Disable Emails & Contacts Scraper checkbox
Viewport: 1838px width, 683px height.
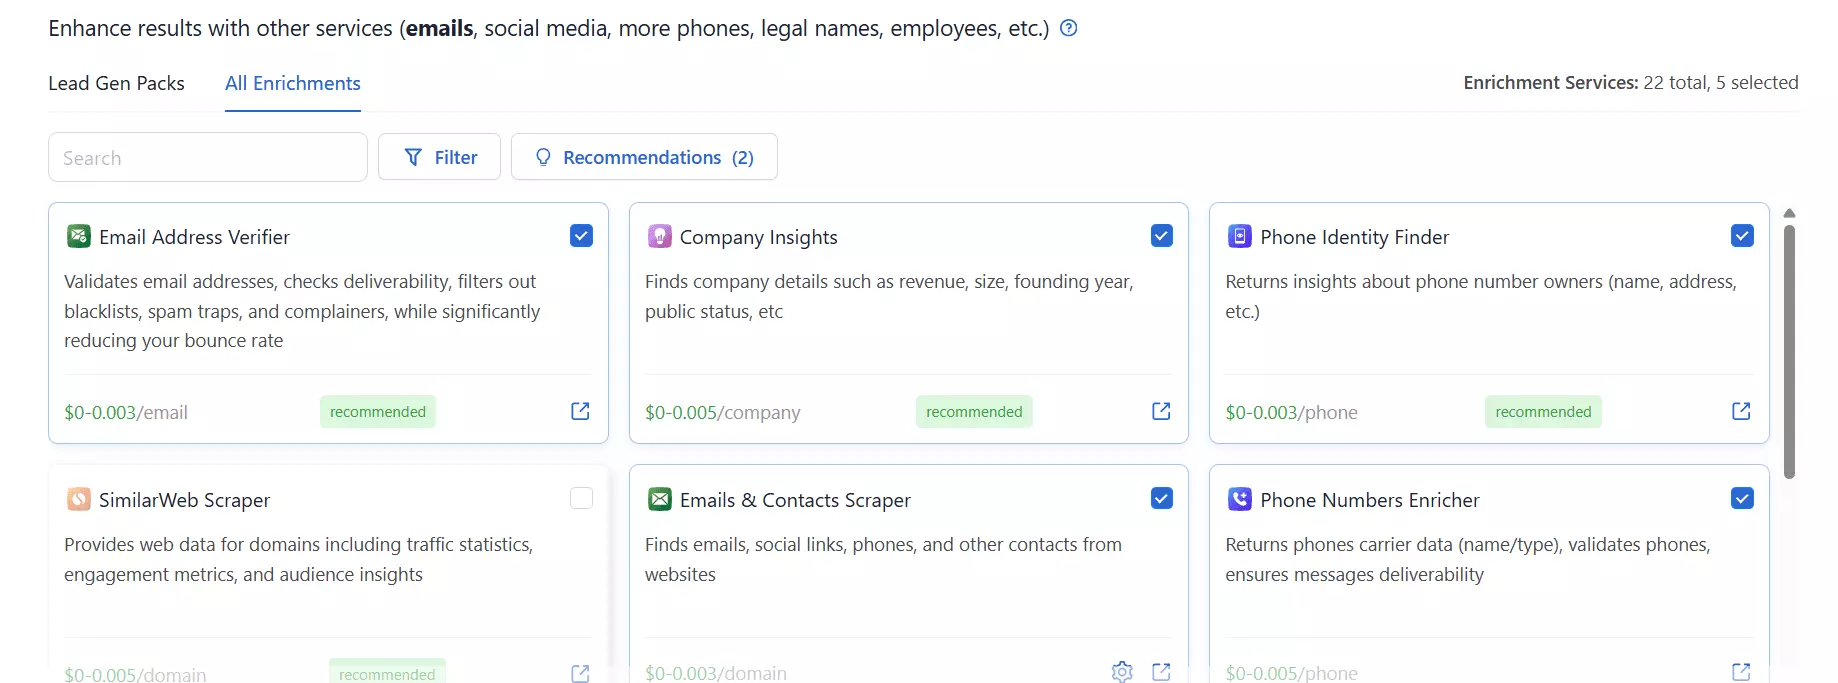tap(1161, 498)
